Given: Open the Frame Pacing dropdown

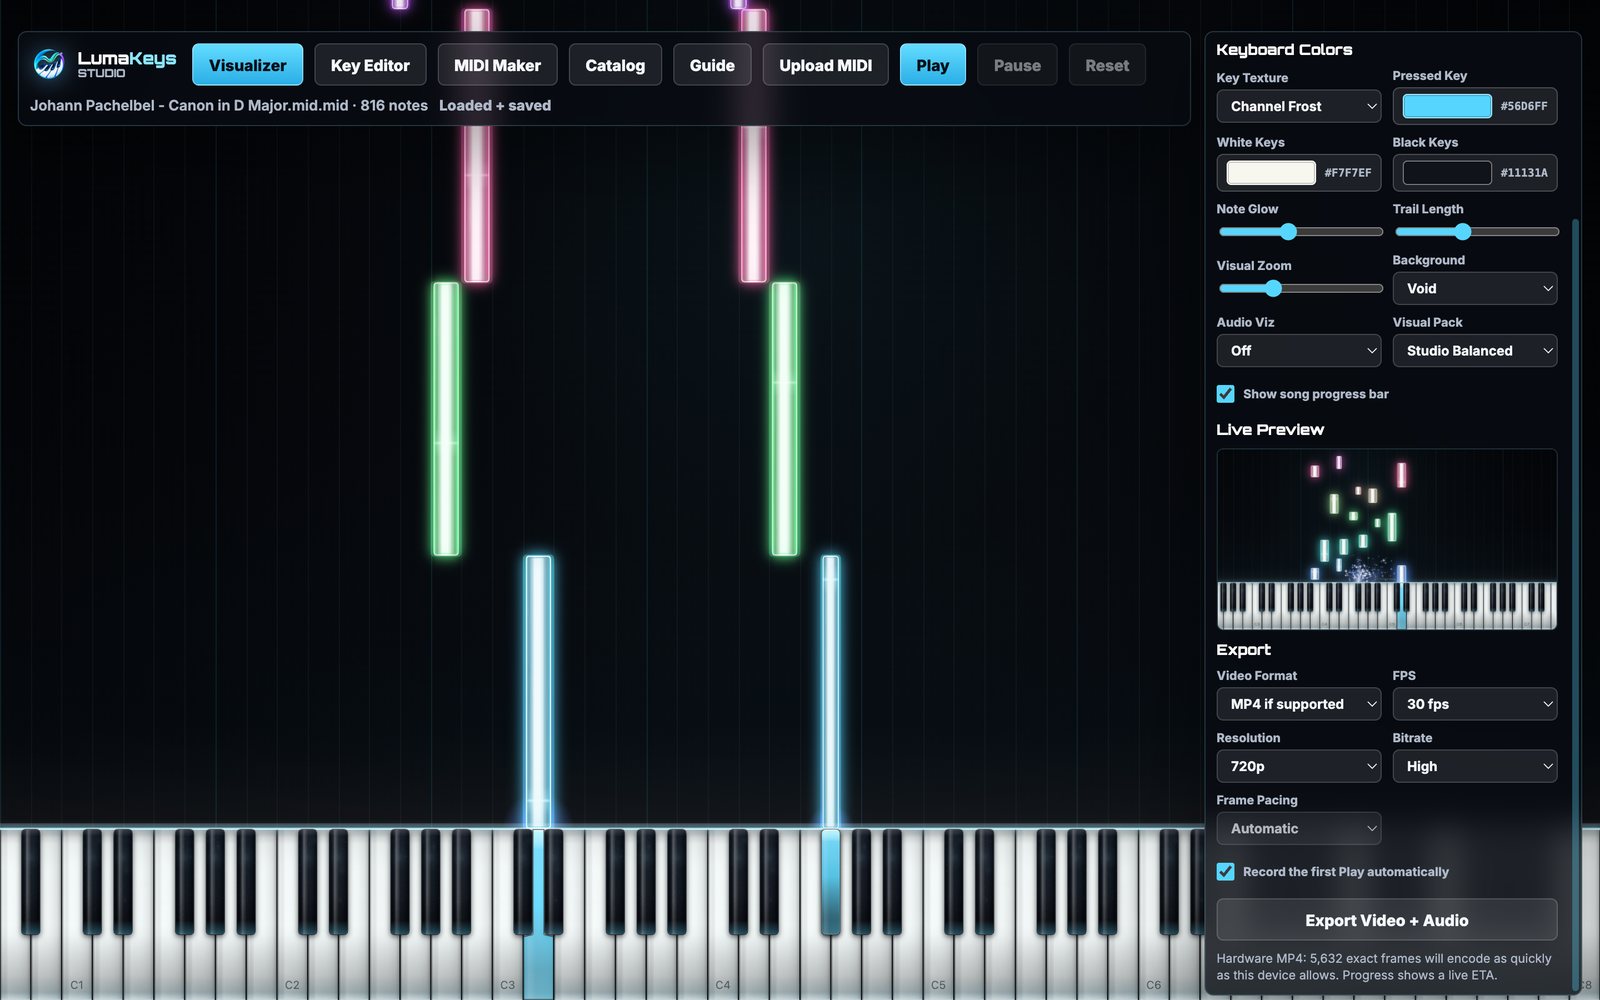Looking at the screenshot, I should click(1299, 829).
